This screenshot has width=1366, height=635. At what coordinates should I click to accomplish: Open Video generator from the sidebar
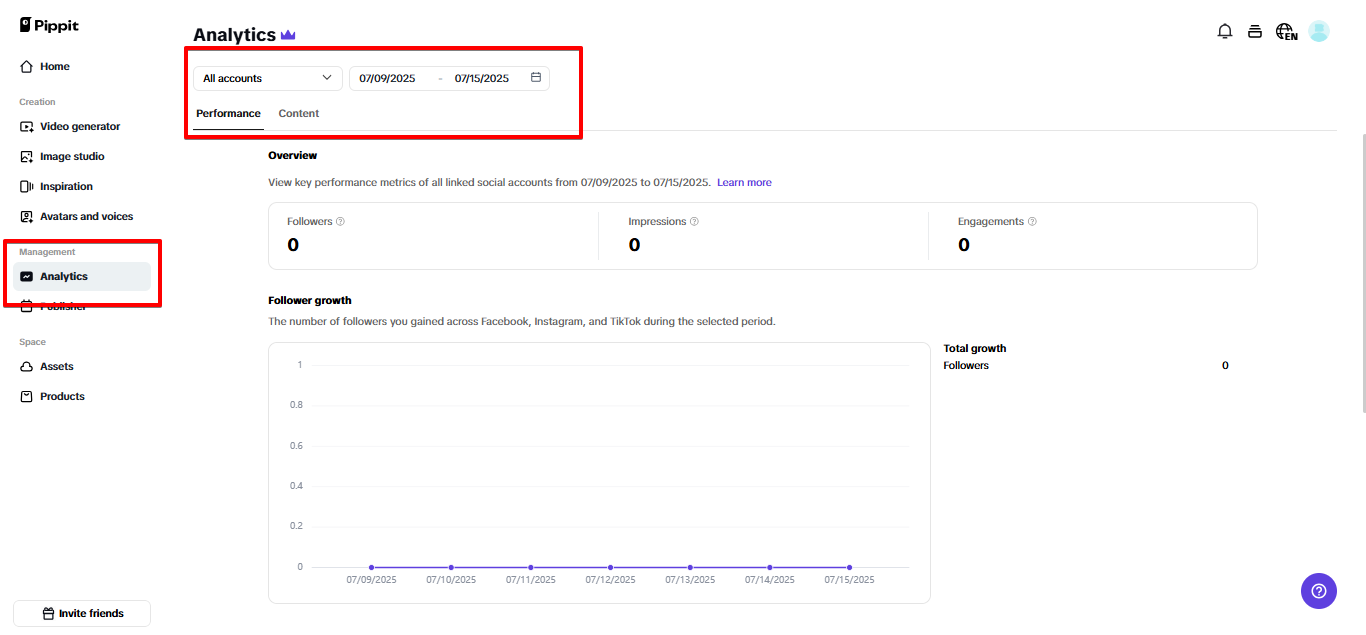pyautogui.click(x=79, y=127)
